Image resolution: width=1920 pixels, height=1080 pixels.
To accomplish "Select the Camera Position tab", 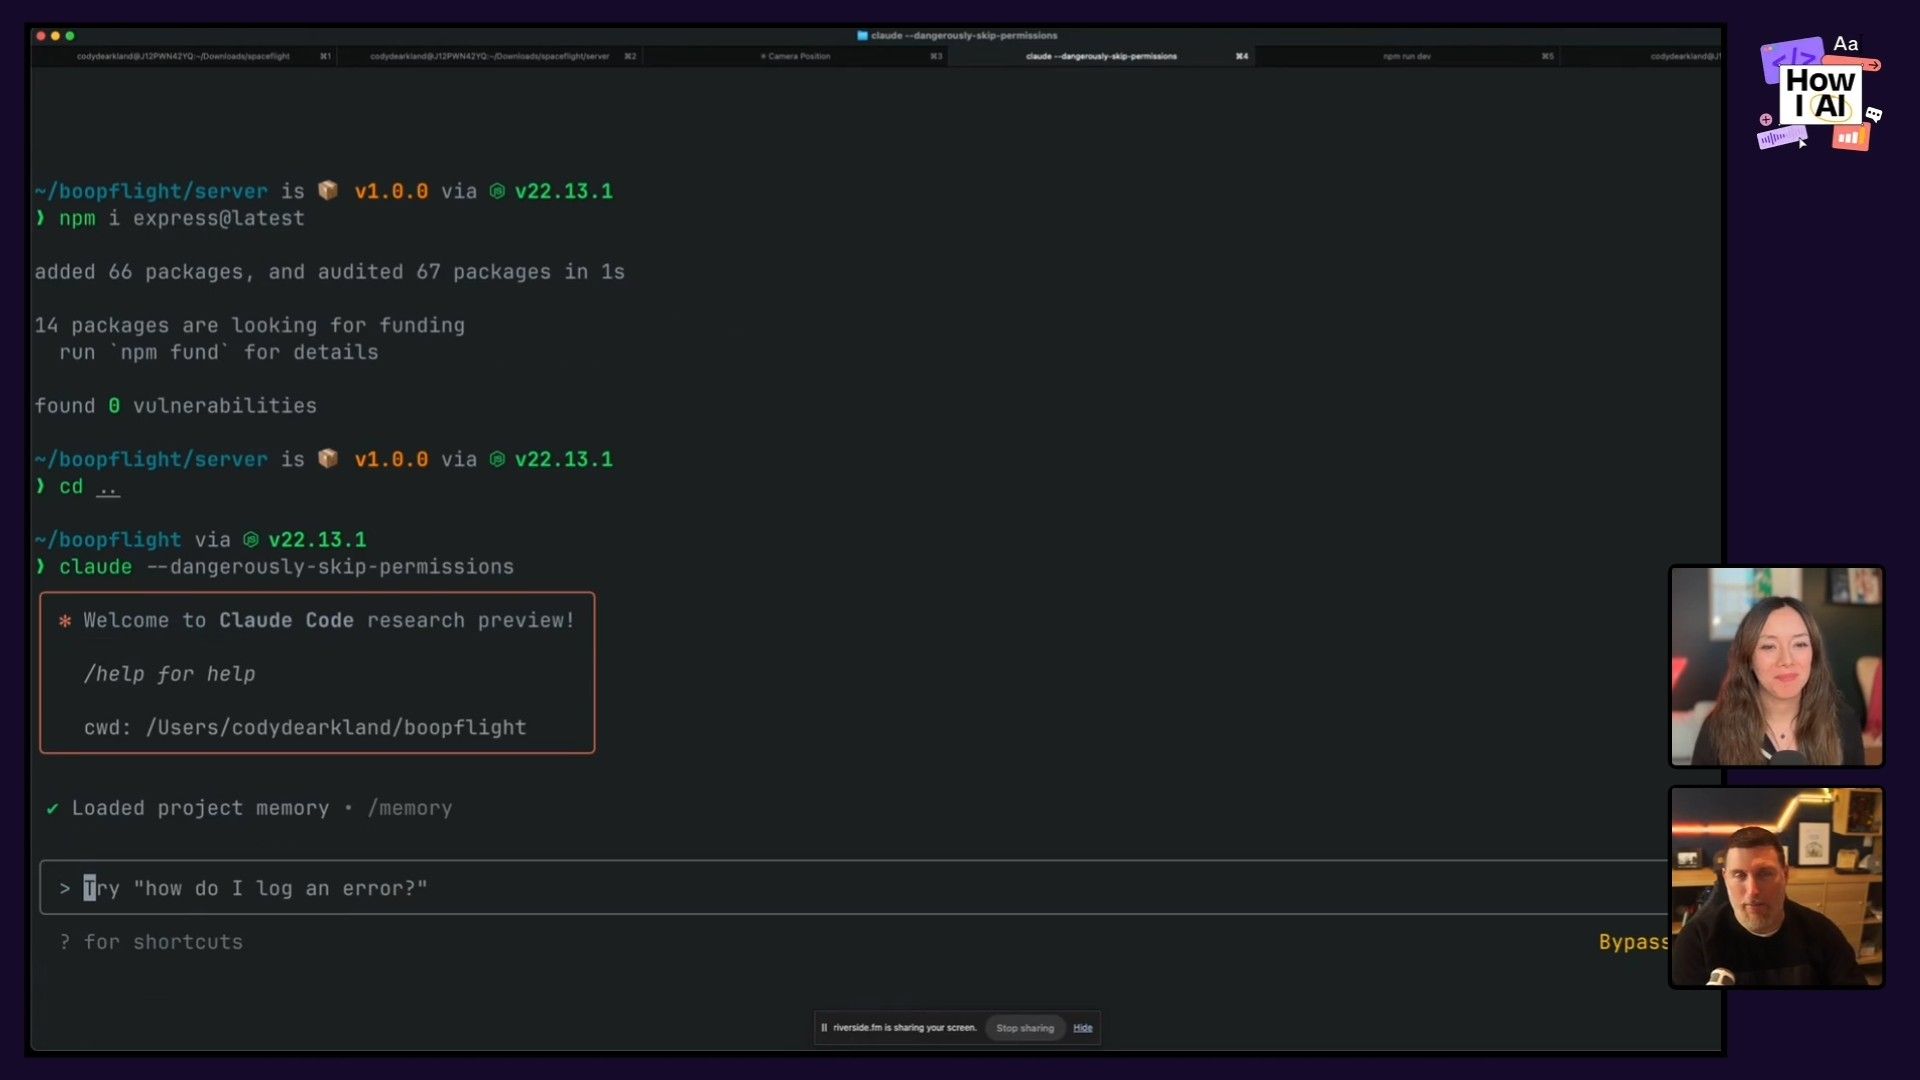I will point(796,56).
